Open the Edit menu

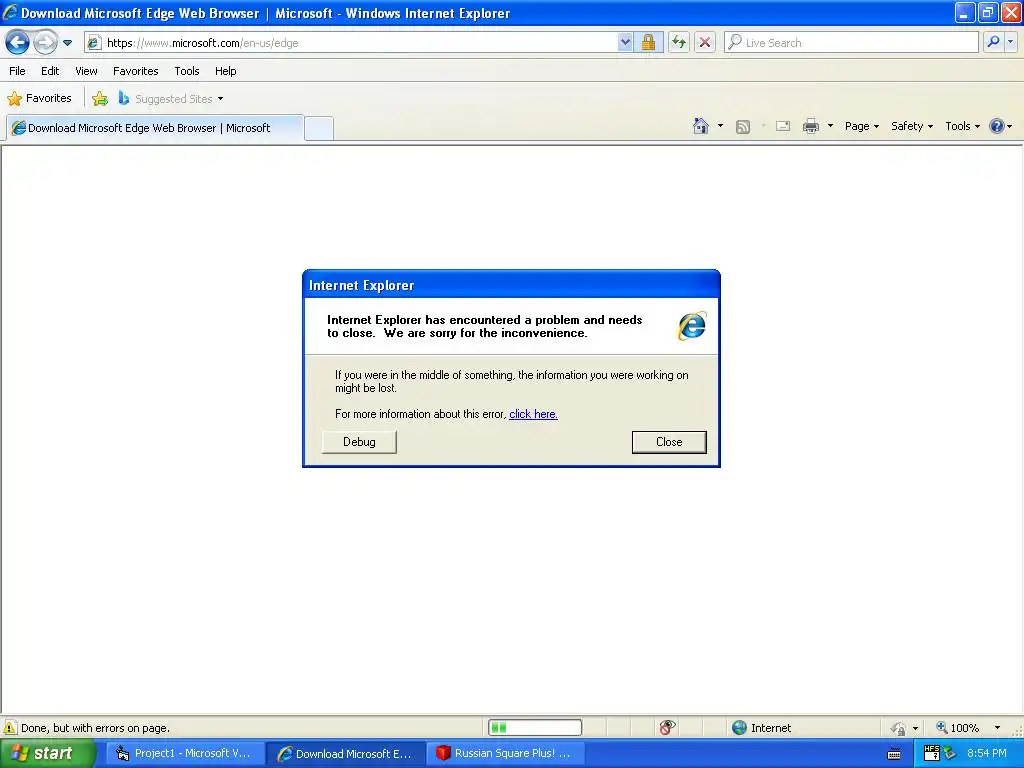(50, 71)
